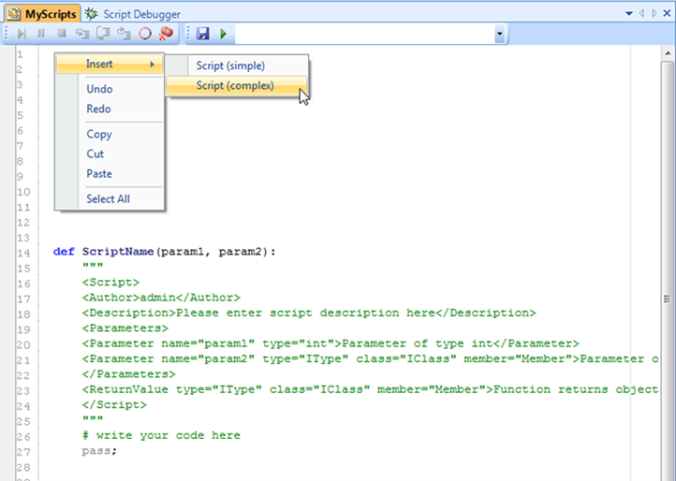Close the document with the X button
676x481 pixels.
tap(667, 13)
